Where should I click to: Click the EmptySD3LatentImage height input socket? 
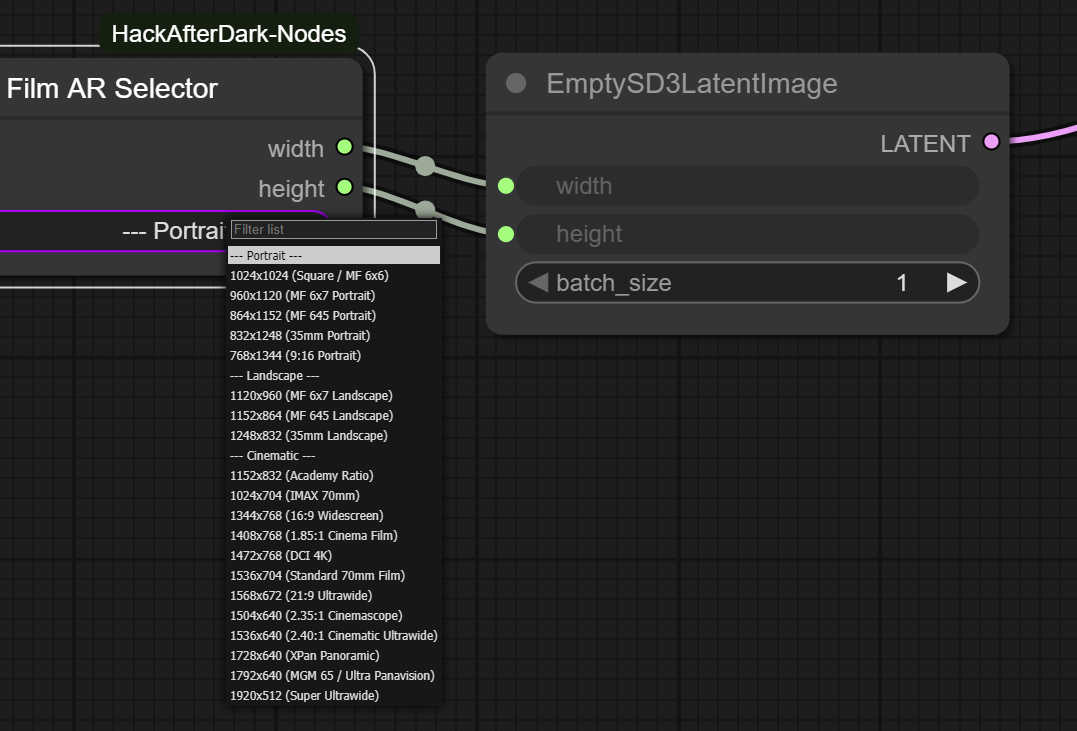(506, 234)
